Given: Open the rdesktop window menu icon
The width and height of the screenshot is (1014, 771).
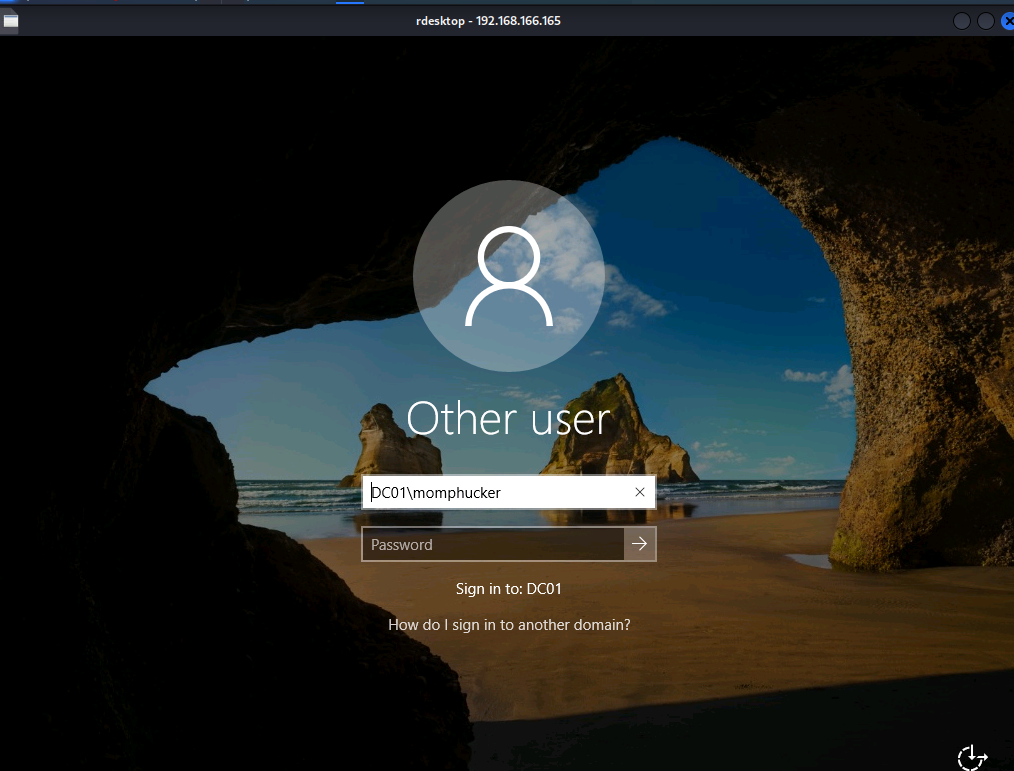Looking at the screenshot, I should pos(11,20).
